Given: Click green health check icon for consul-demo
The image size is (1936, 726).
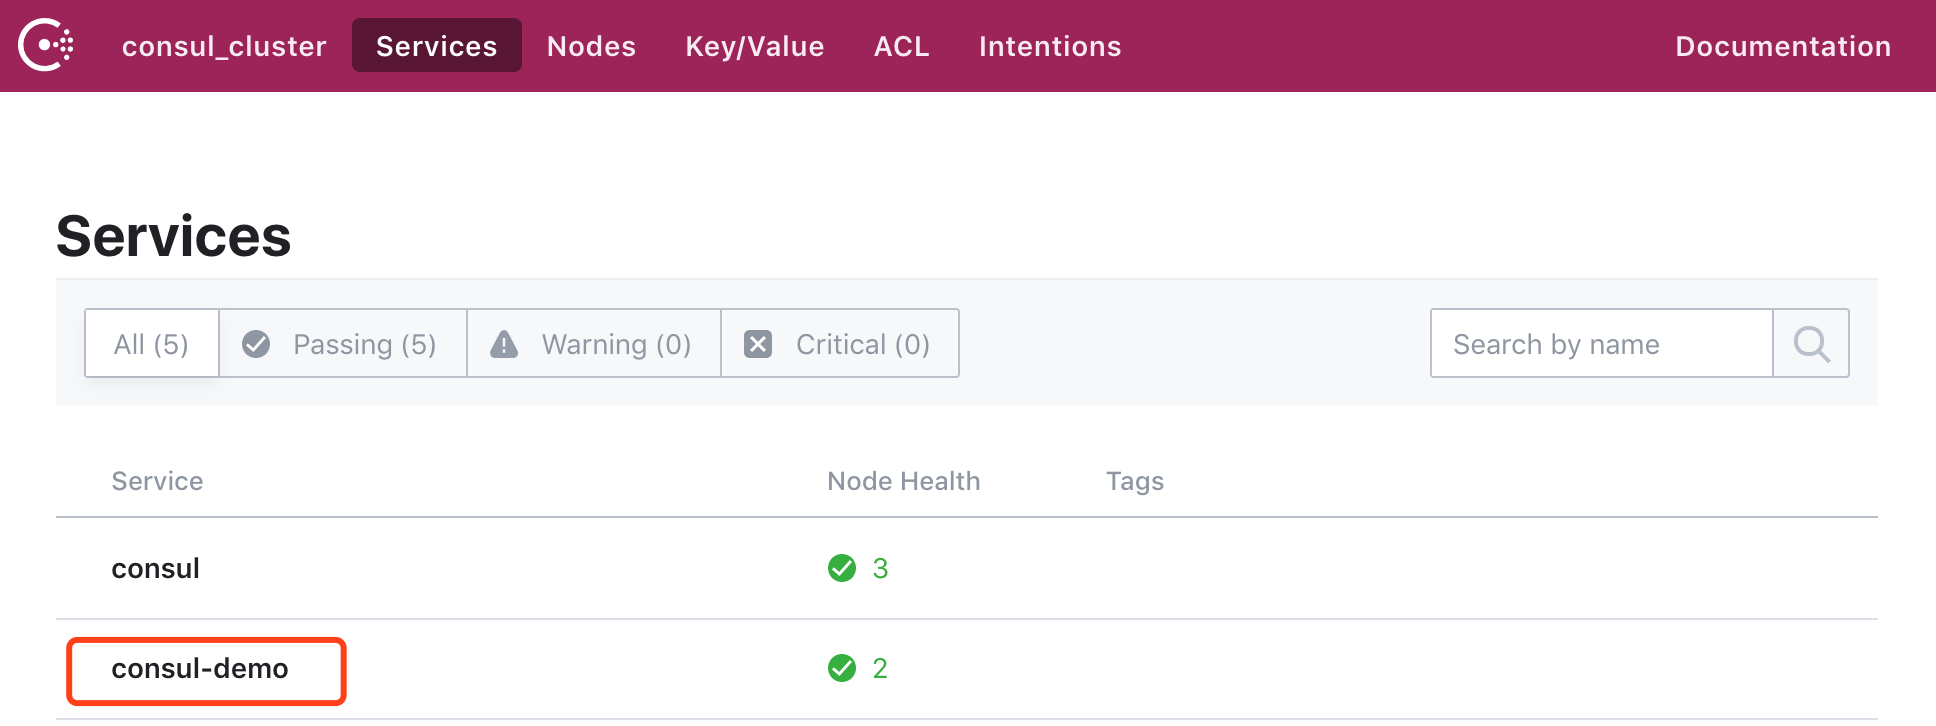Looking at the screenshot, I should (842, 668).
